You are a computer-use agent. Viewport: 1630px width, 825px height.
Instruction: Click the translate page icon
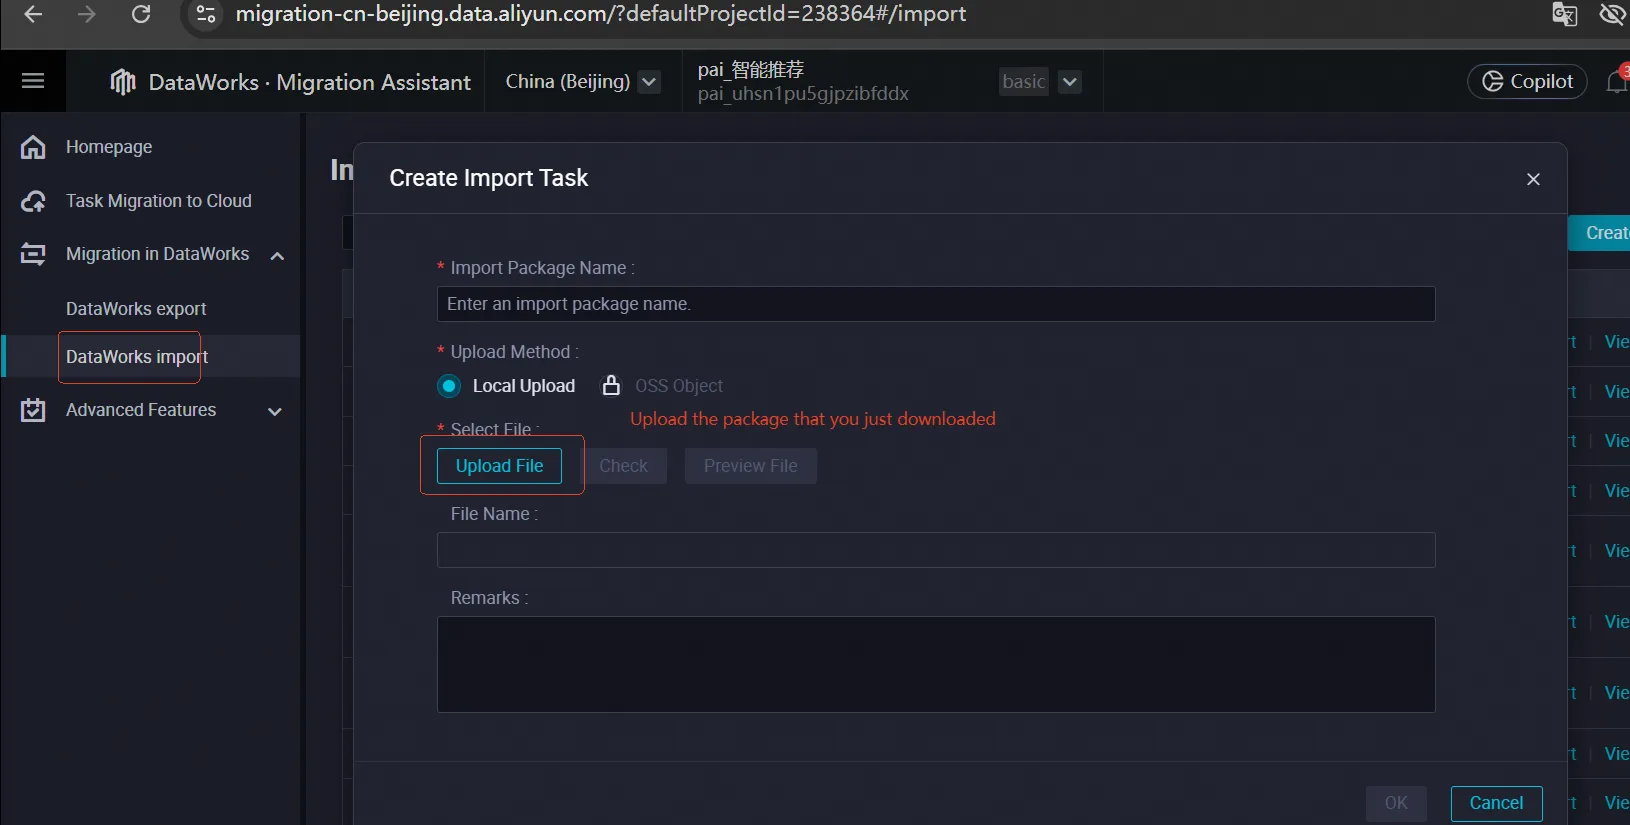click(1564, 14)
